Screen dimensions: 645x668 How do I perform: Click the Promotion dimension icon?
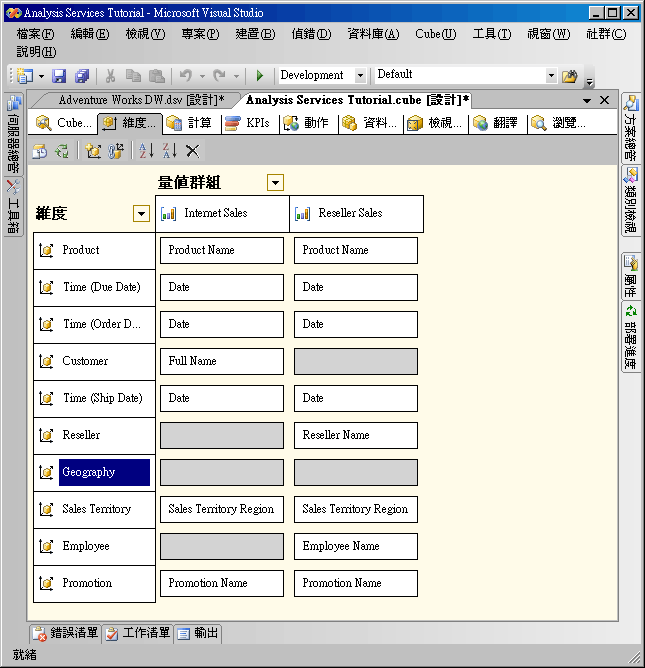[x=46, y=583]
